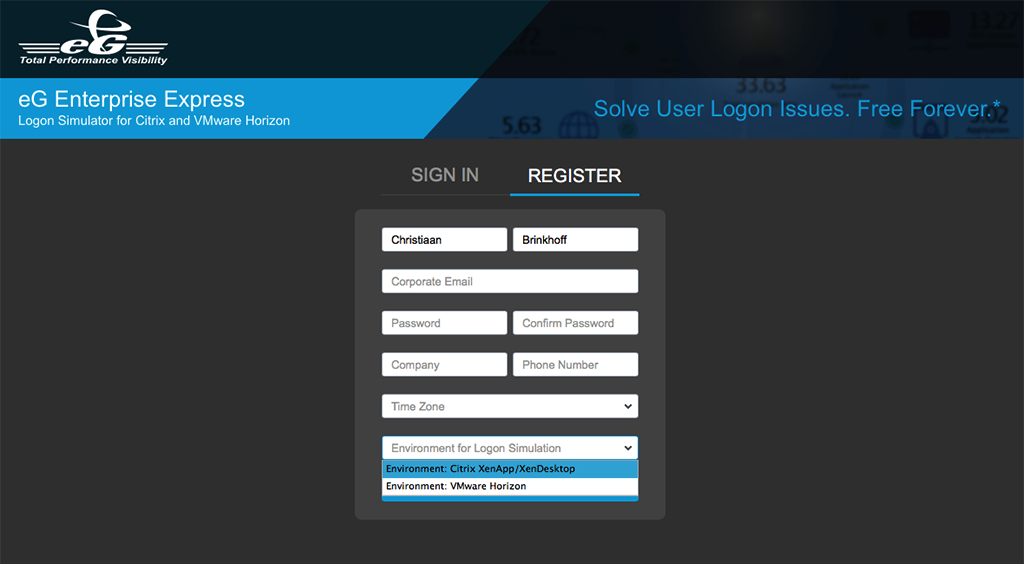Select the REGISTER tab
Image resolution: width=1024 pixels, height=564 pixels.
[x=574, y=176]
